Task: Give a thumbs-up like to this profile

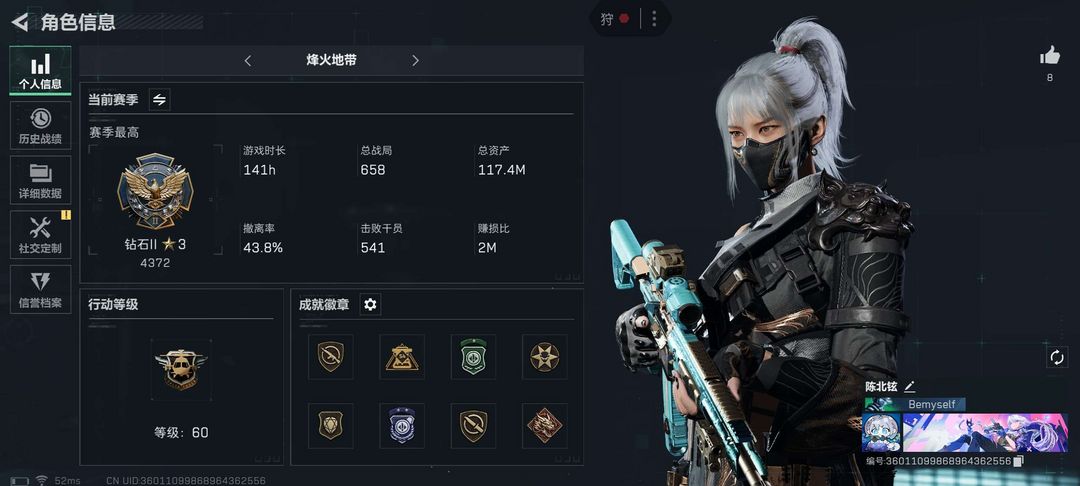Action: pyautogui.click(x=1050, y=55)
